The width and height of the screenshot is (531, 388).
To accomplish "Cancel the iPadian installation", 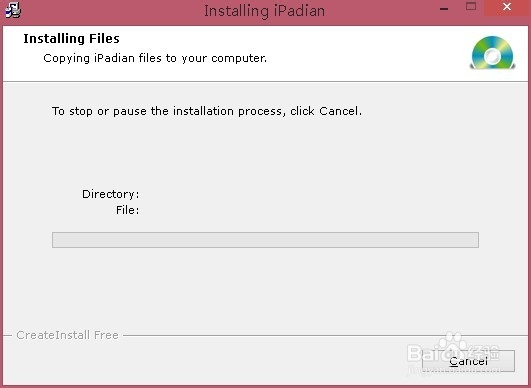I will coord(468,361).
